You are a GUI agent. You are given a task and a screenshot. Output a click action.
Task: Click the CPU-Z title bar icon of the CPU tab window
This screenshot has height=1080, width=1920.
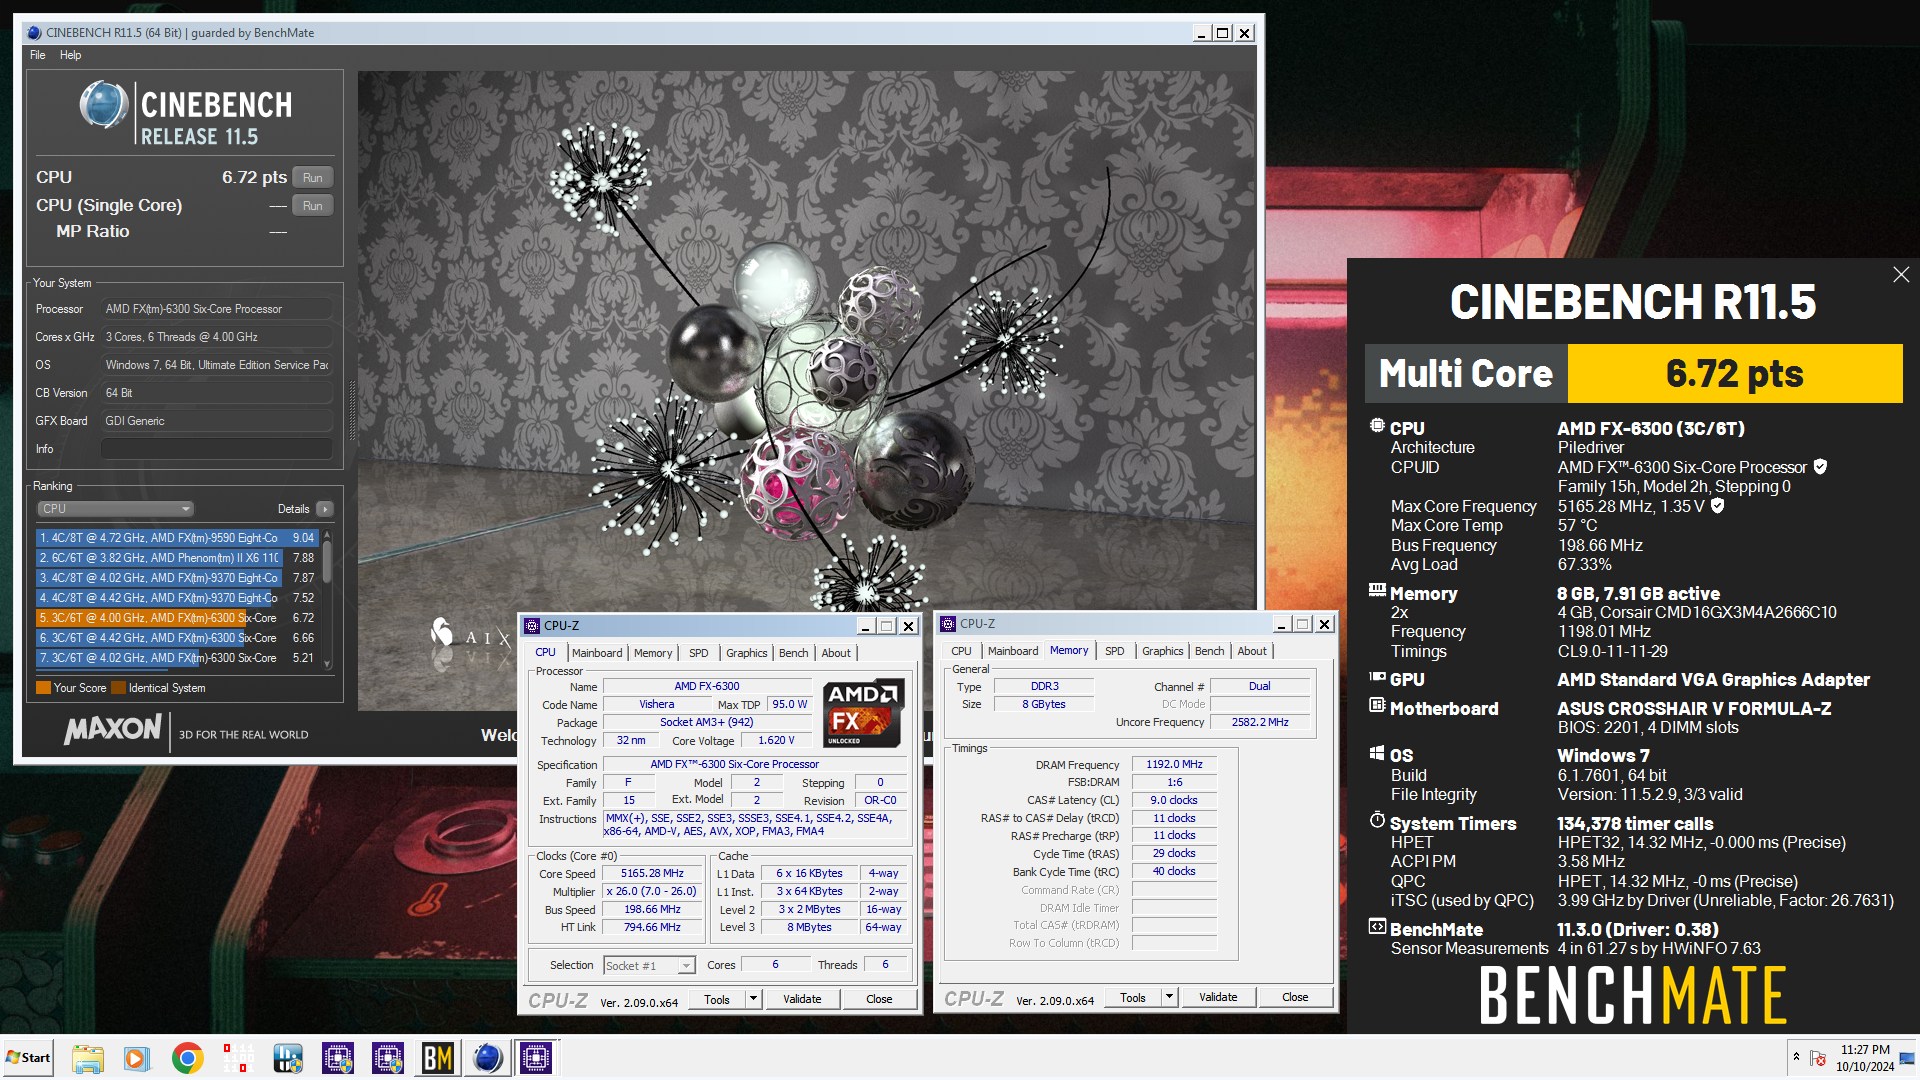532,626
